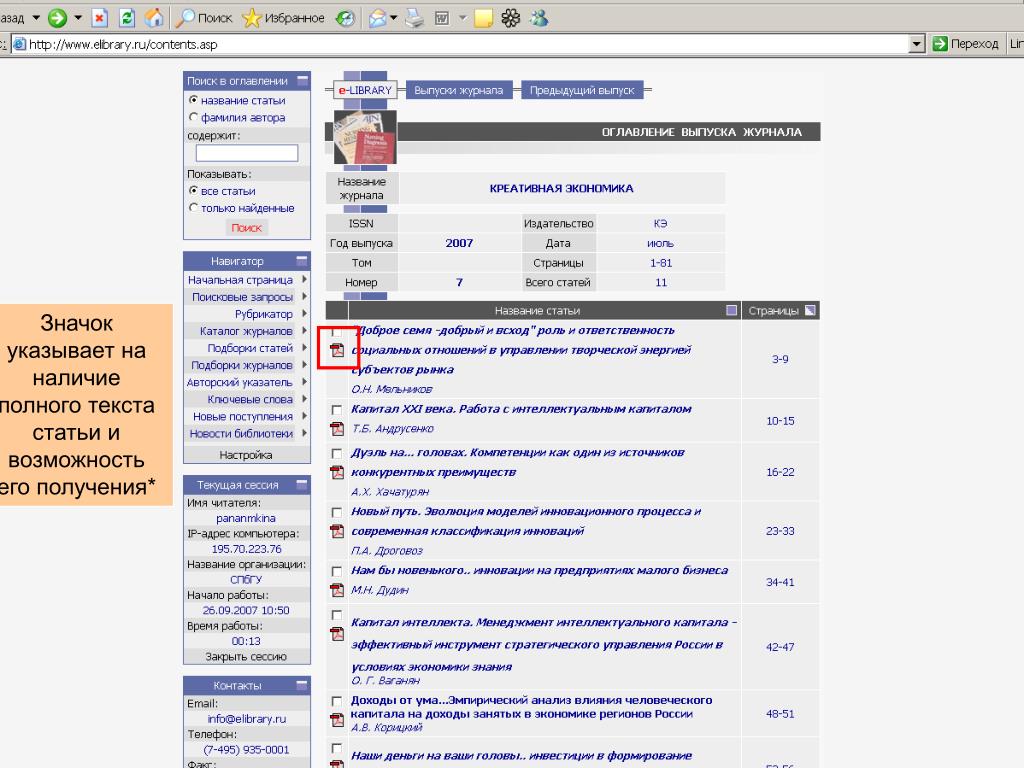Open PDF icon for Дудин article
The width and height of the screenshot is (1024, 768).
pos(337,590)
